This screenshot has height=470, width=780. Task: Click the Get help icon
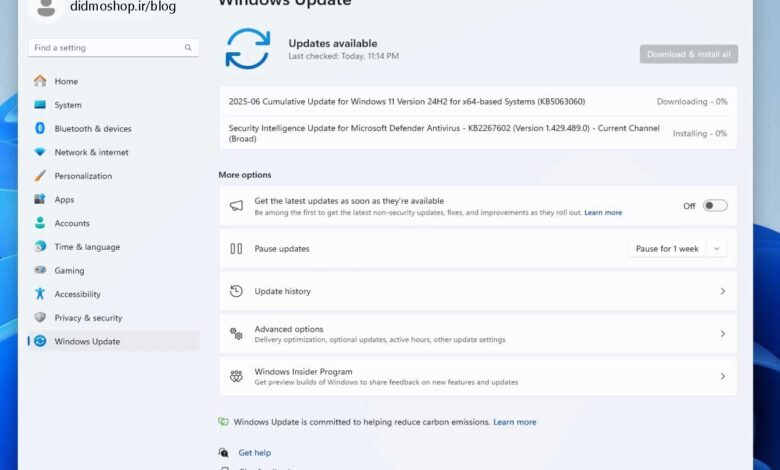[x=223, y=453]
